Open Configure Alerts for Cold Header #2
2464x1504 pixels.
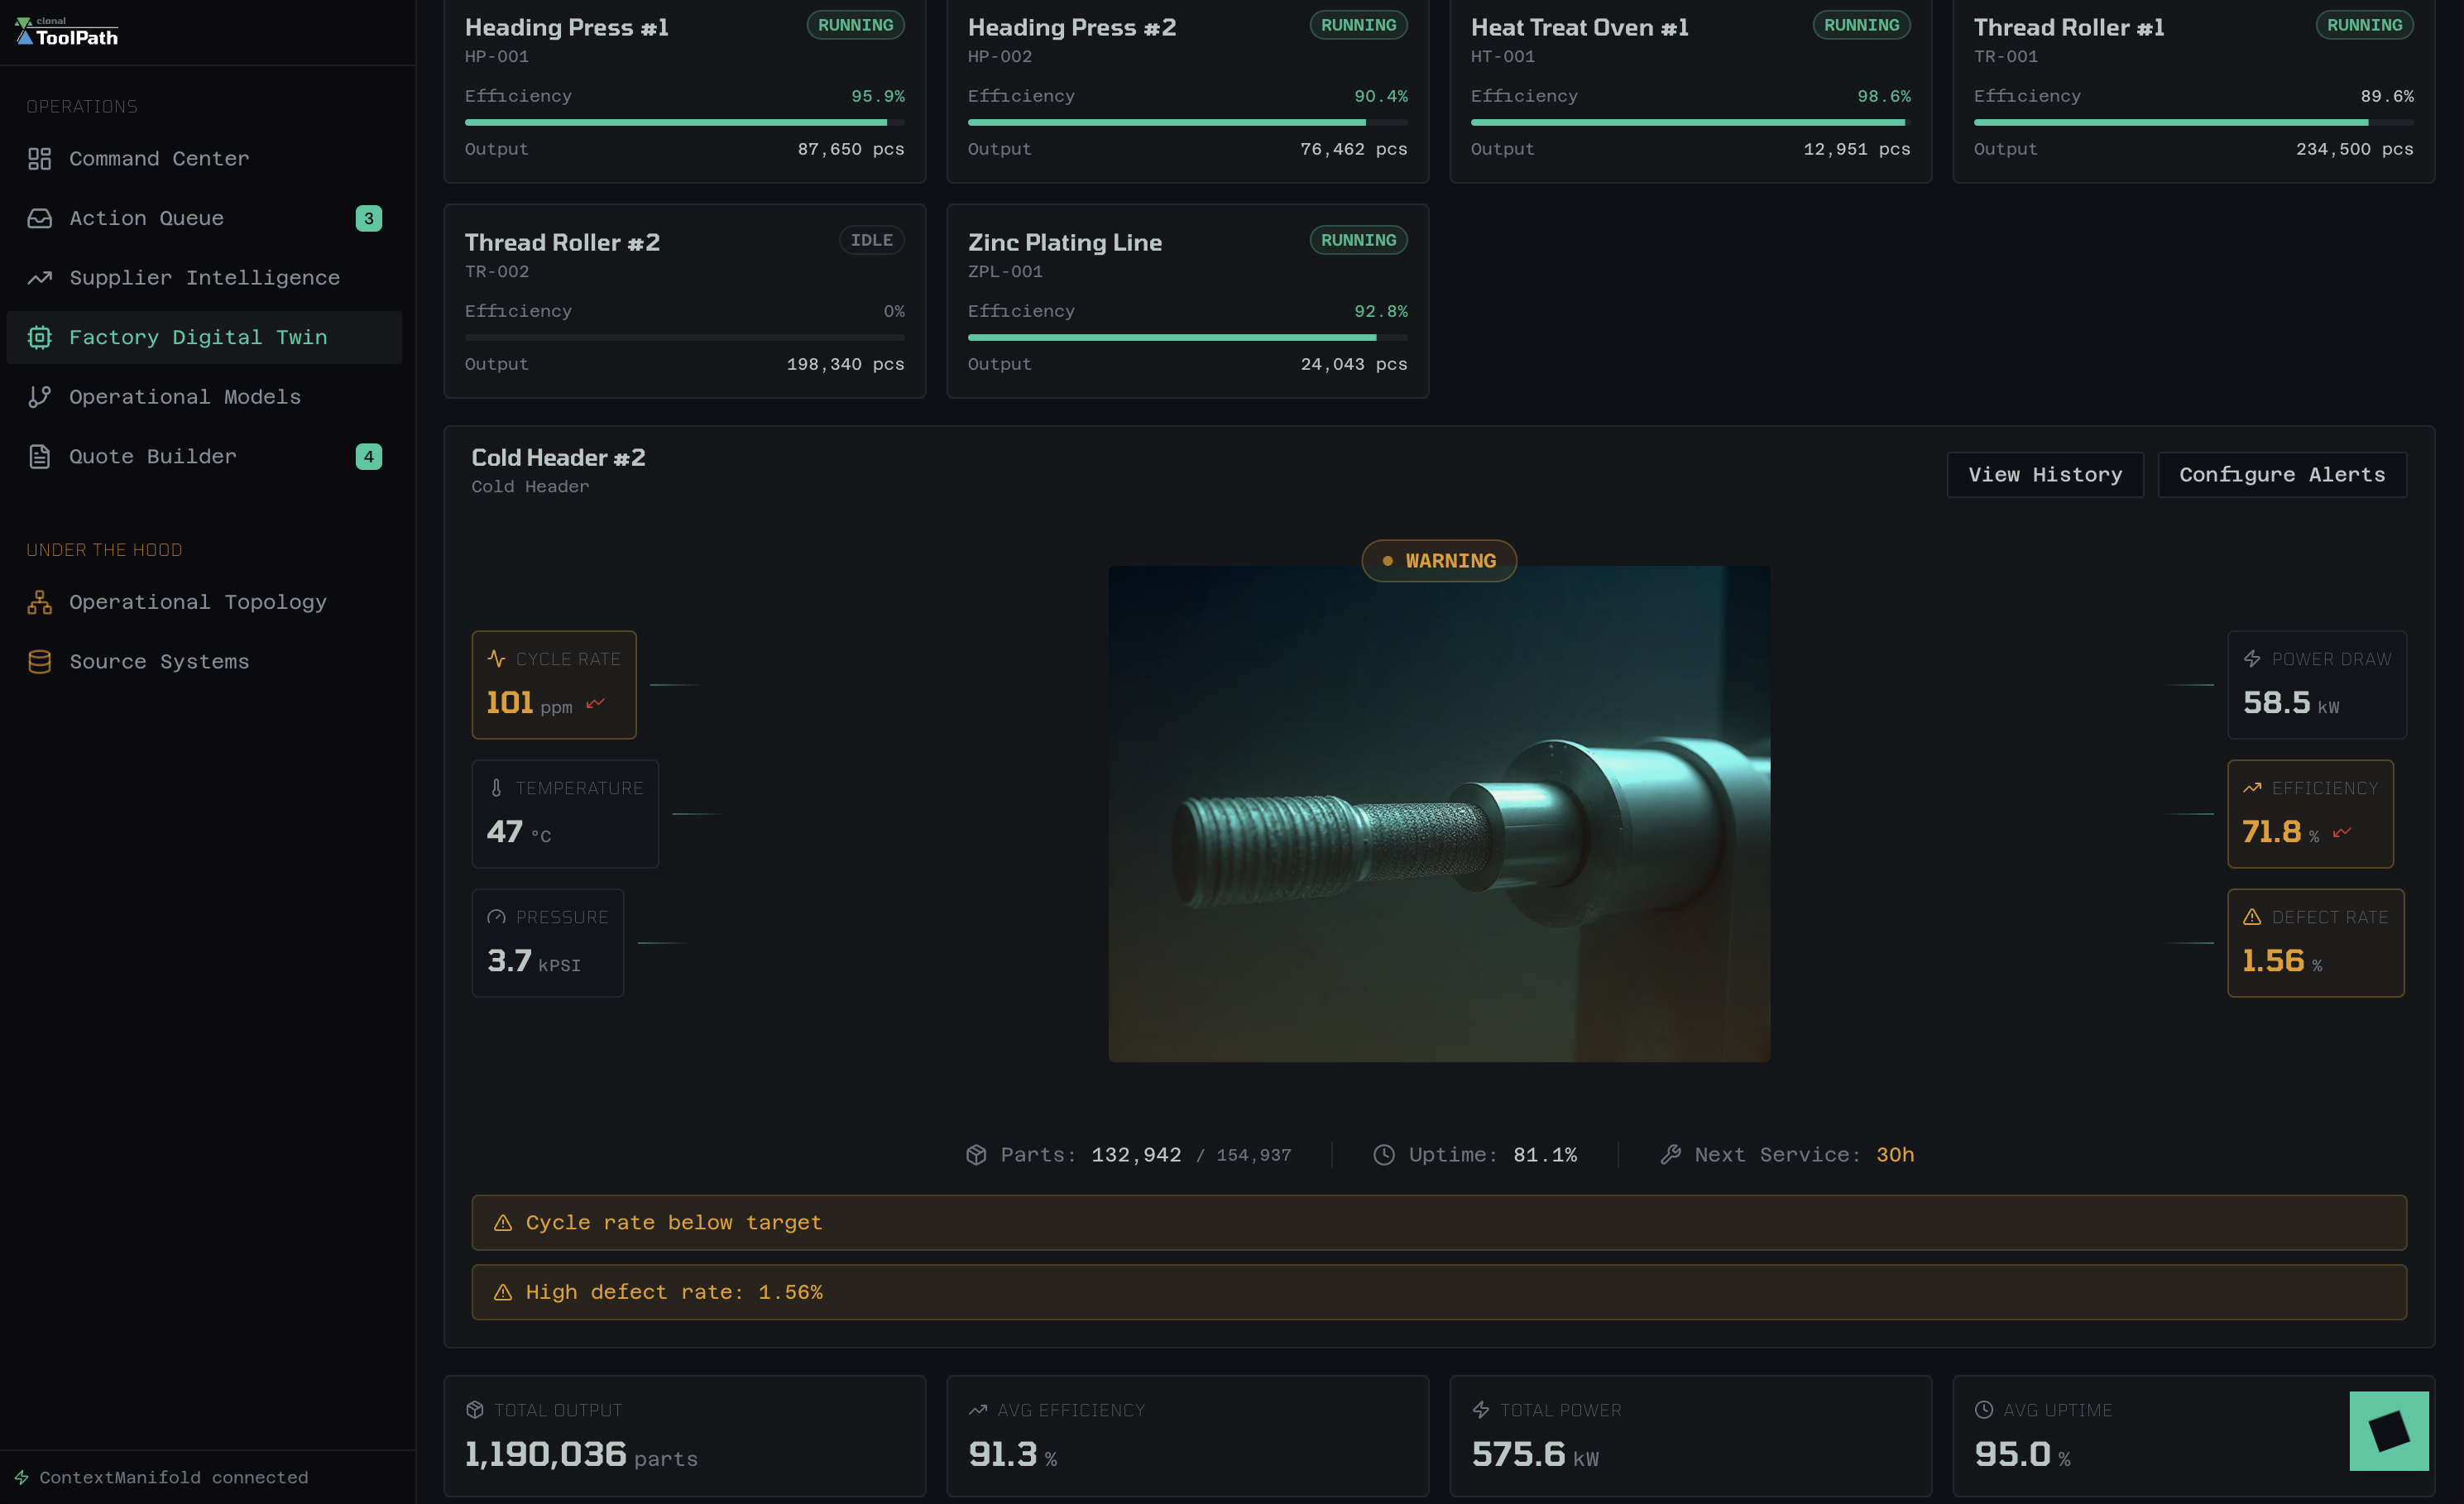coord(2283,474)
